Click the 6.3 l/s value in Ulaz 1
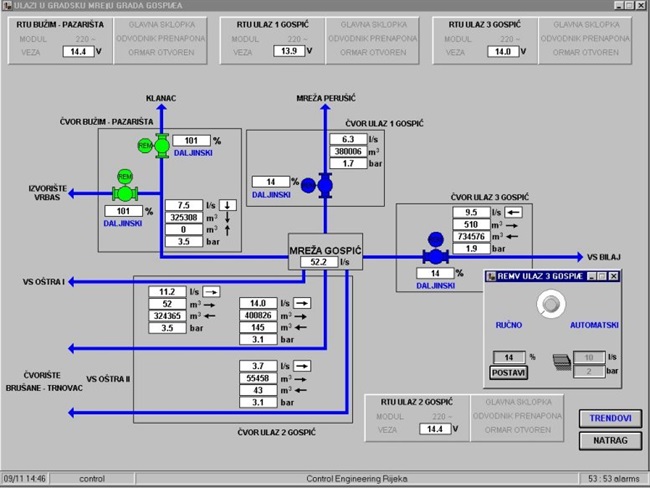The image size is (650, 488). tap(348, 139)
